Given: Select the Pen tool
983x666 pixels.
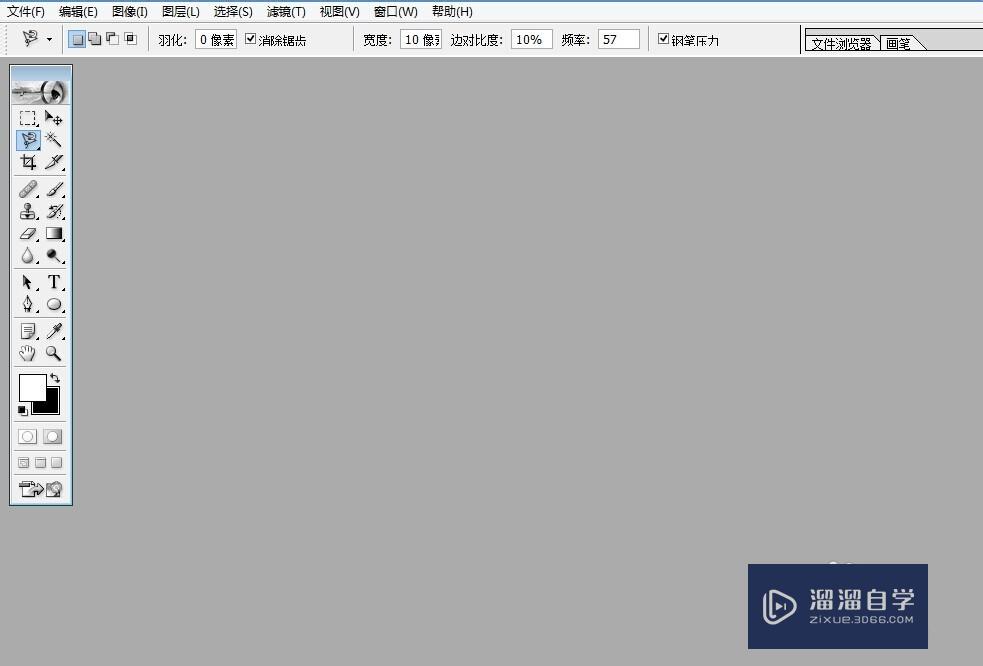Looking at the screenshot, I should (28, 304).
